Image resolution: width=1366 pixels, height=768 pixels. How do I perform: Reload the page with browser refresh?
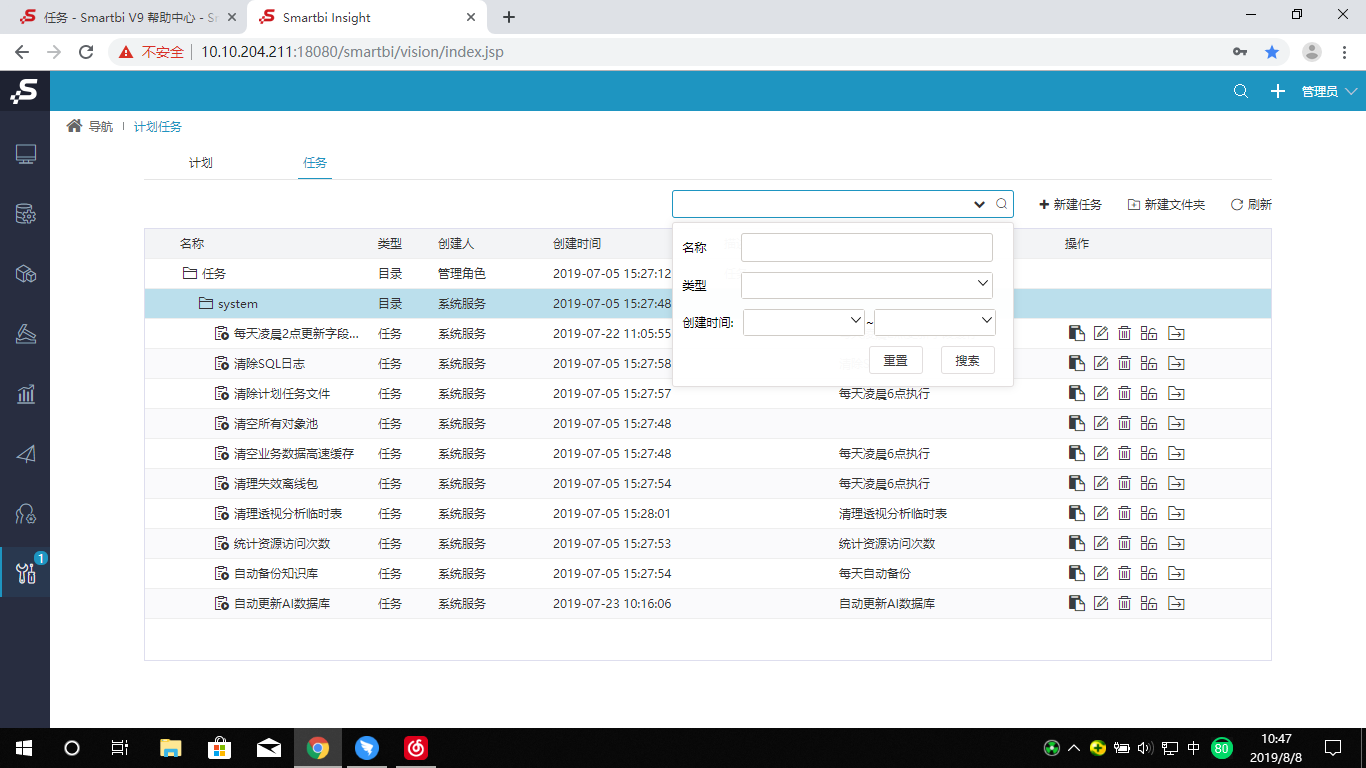pos(86,52)
